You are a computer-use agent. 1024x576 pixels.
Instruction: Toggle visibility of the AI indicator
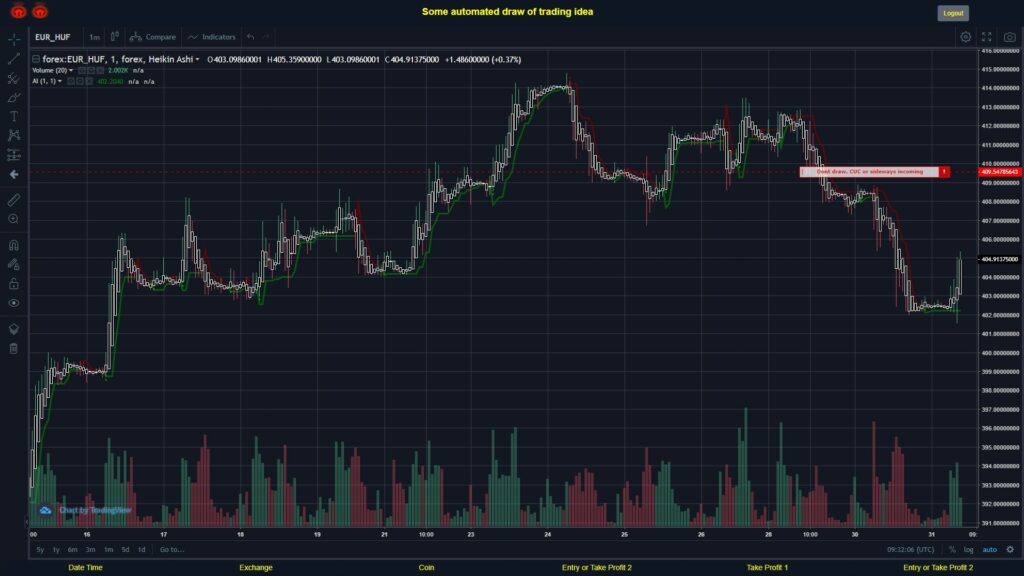point(71,82)
